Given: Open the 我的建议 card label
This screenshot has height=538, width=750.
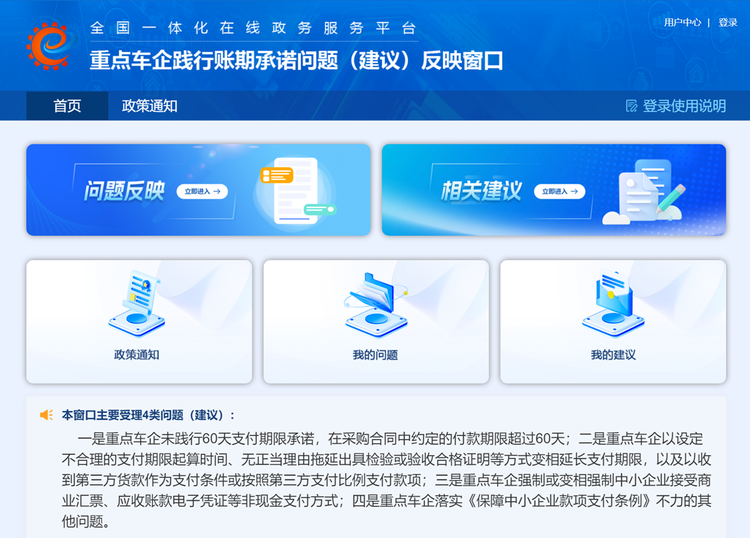Looking at the screenshot, I should [613, 355].
